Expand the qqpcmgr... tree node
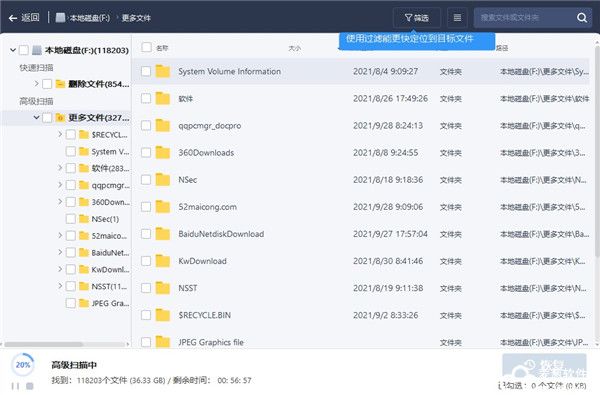The image size is (600, 395). coord(60,185)
